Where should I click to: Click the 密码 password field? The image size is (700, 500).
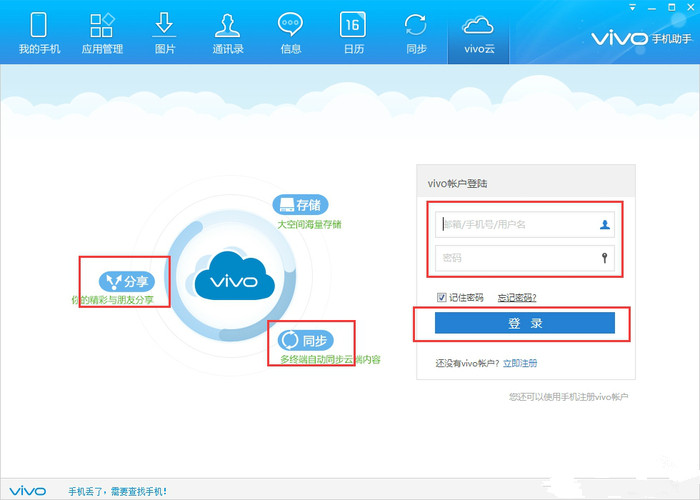pyautogui.click(x=525, y=258)
